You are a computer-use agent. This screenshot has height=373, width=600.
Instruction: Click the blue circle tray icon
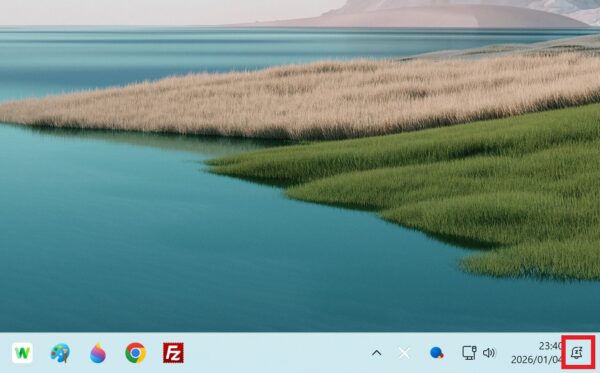point(437,353)
